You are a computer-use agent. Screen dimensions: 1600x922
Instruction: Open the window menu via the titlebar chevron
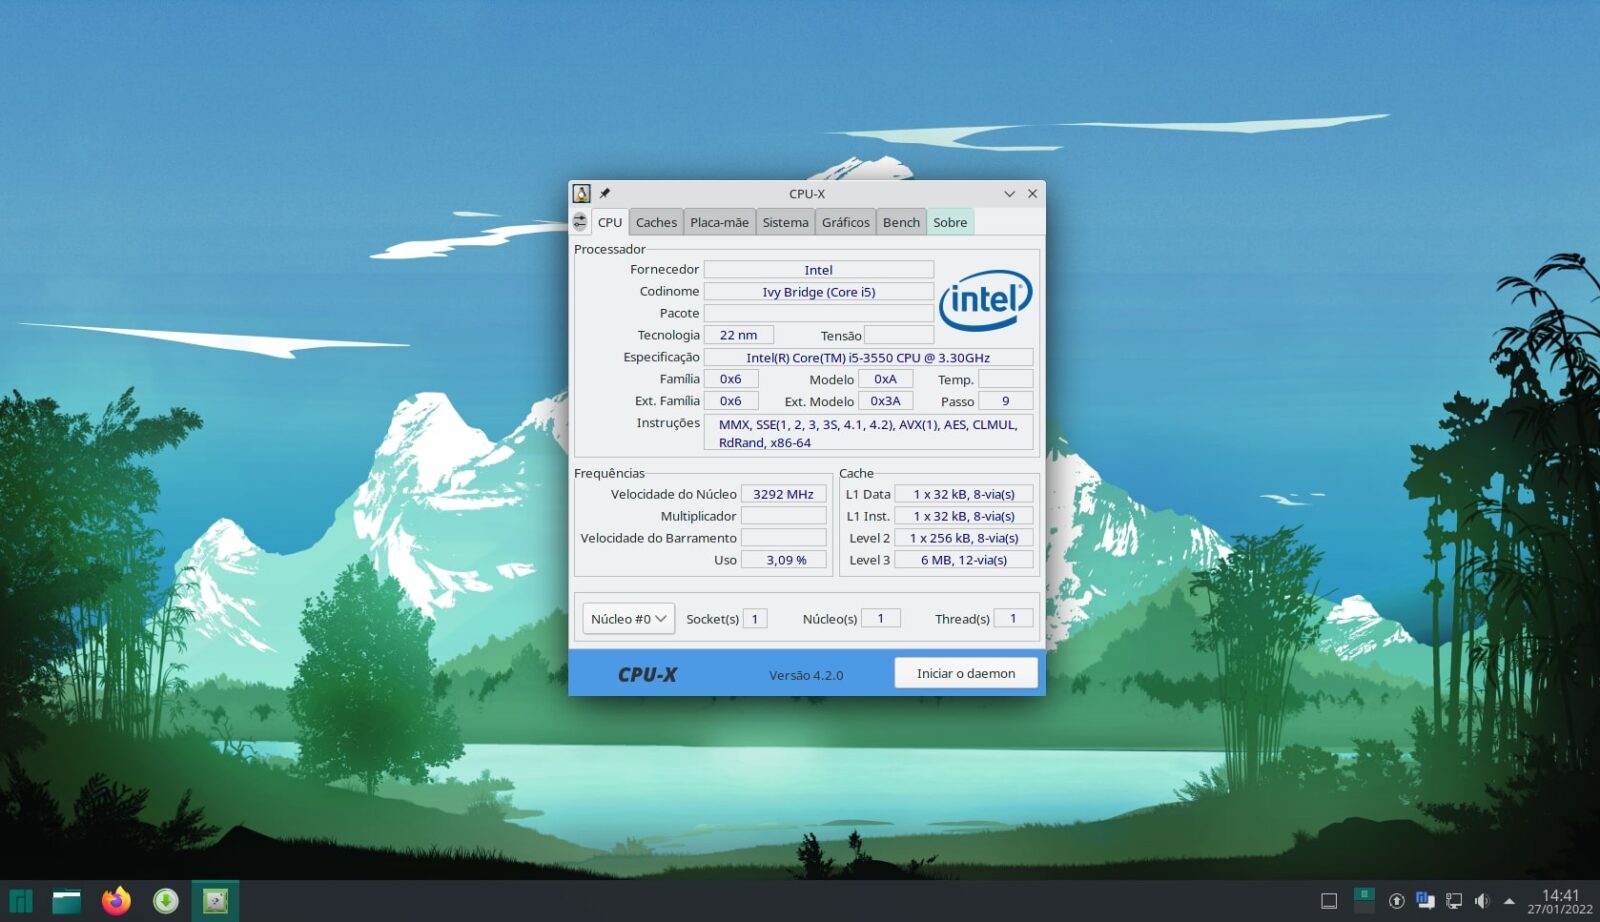click(1010, 193)
